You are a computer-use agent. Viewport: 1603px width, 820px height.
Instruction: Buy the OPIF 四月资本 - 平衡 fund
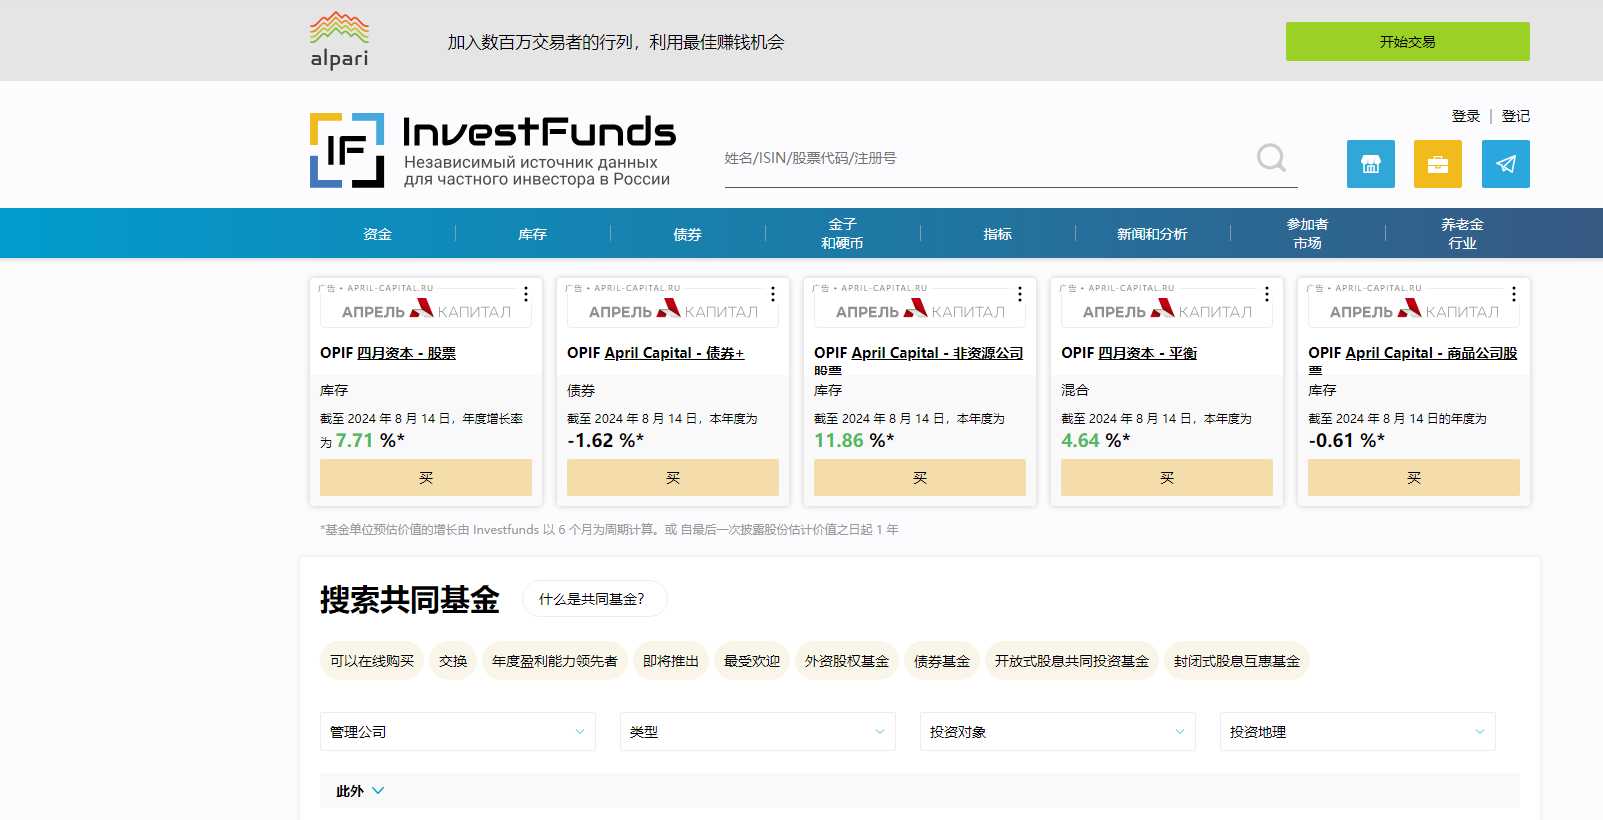point(1167,478)
